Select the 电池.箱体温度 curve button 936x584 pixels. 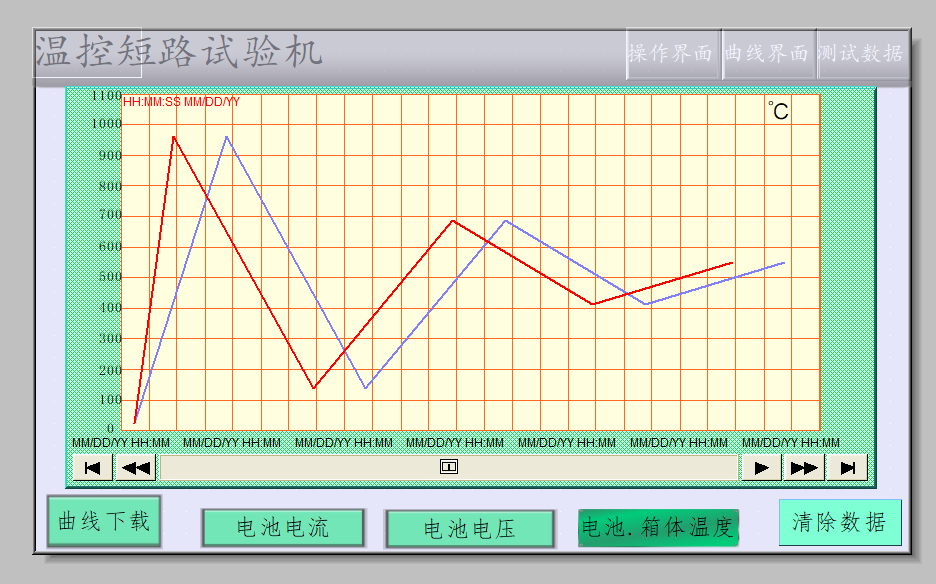[658, 527]
